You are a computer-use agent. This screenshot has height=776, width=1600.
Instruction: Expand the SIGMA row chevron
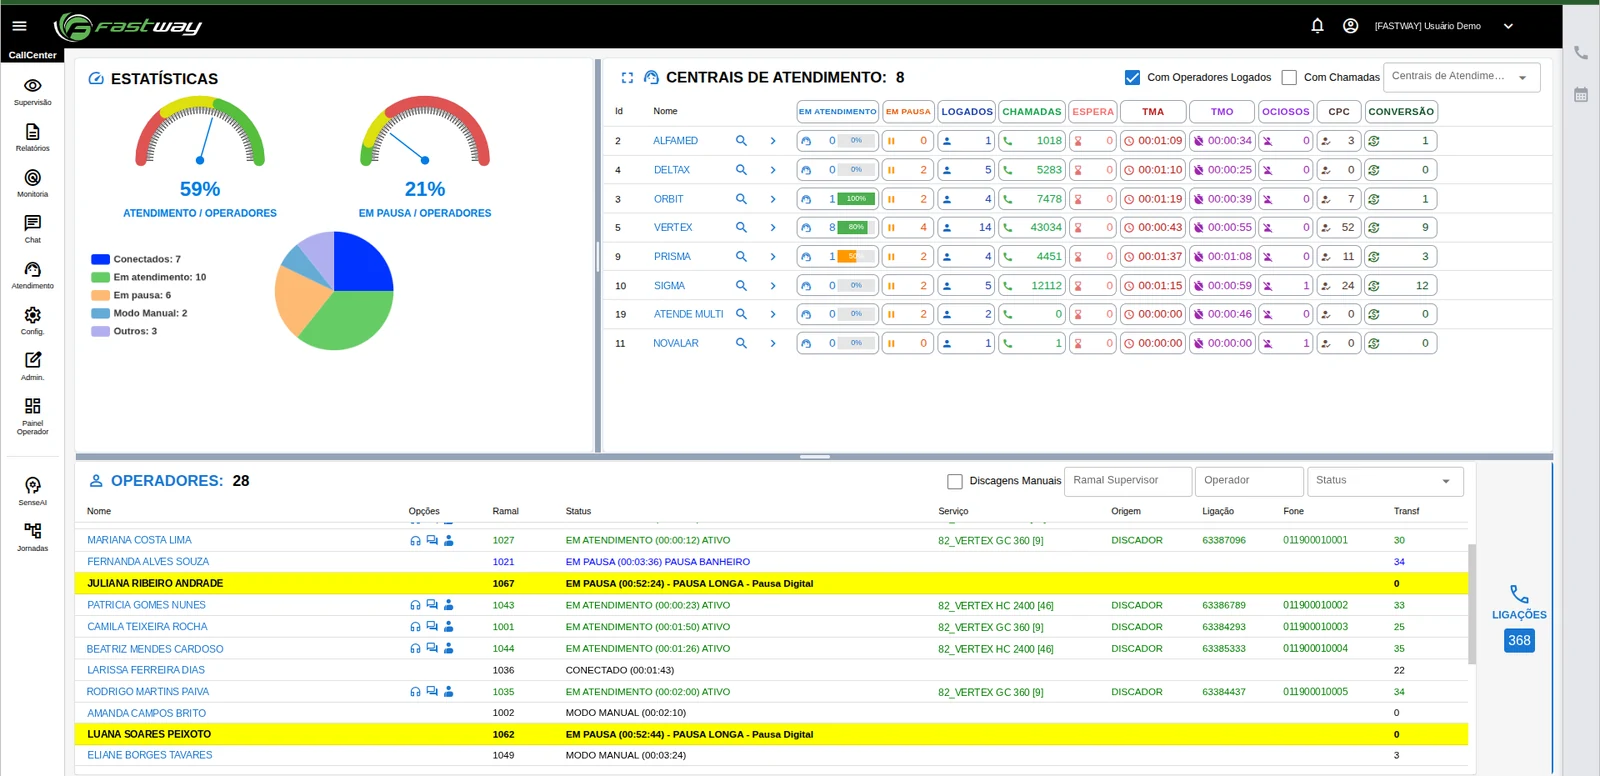773,286
